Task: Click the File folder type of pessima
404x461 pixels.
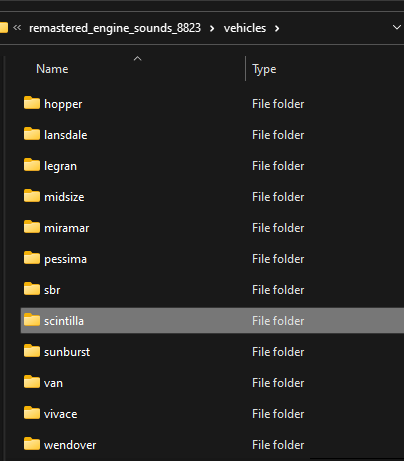Action: click(278, 259)
